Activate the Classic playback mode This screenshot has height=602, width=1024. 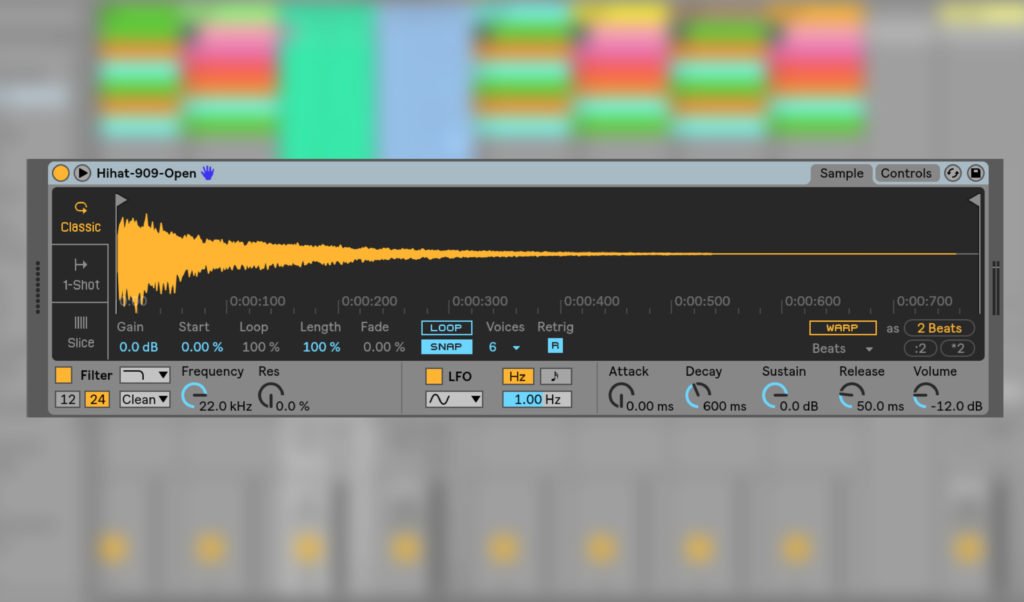tap(80, 218)
